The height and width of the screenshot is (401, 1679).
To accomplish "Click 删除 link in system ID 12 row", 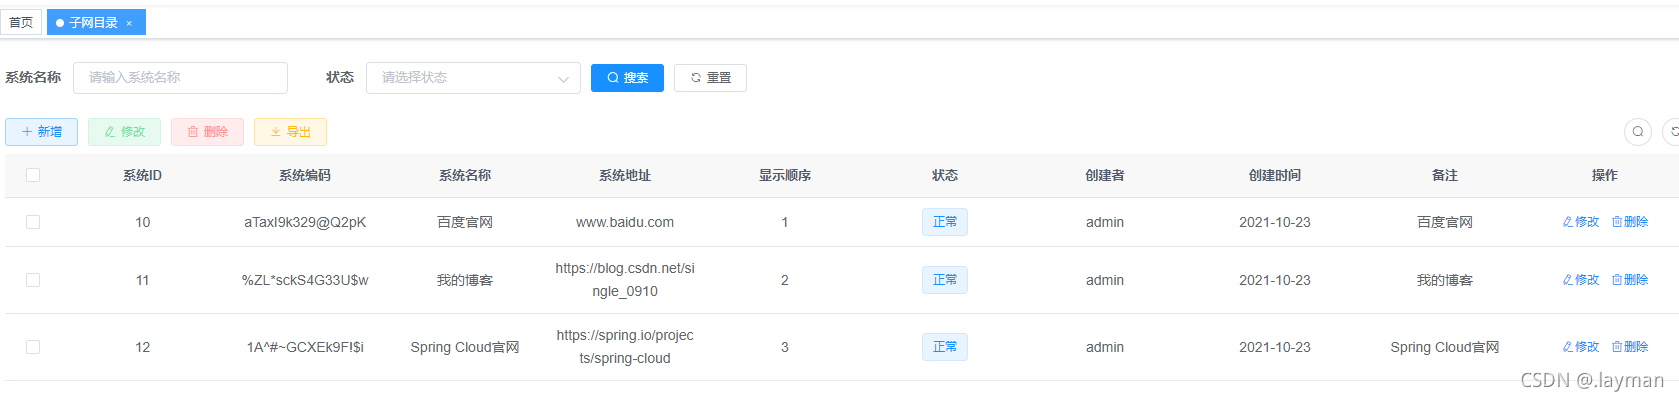I will [x=1630, y=347].
